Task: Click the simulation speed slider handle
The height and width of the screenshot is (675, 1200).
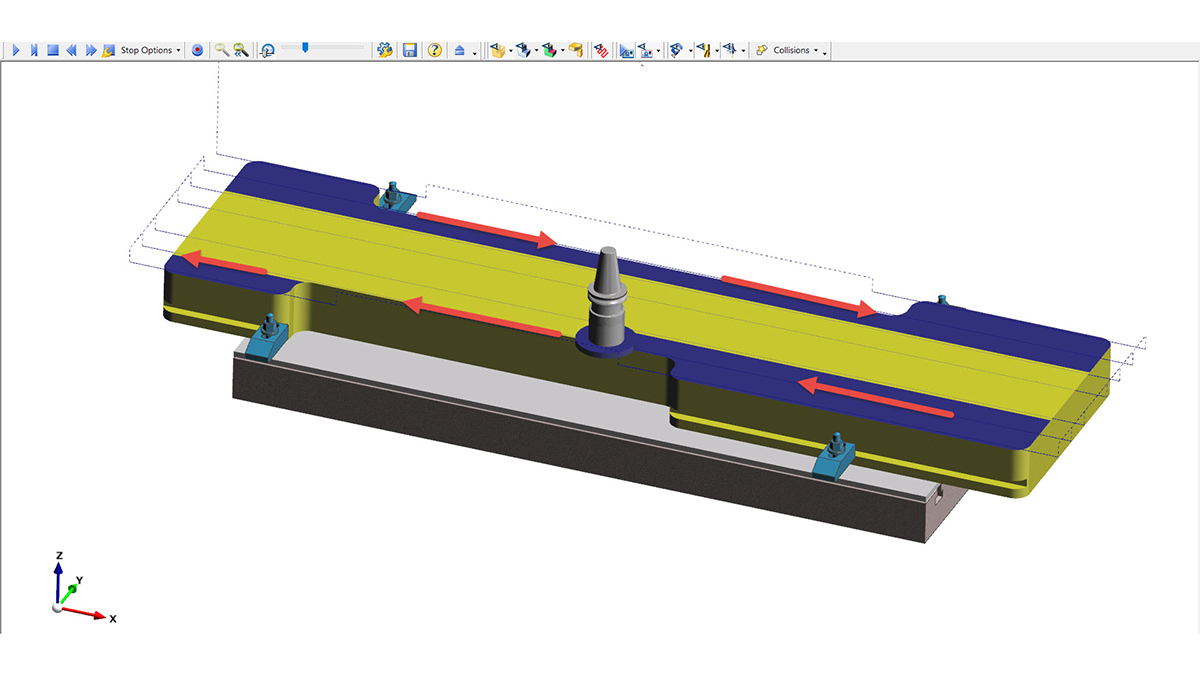Action: (x=305, y=47)
